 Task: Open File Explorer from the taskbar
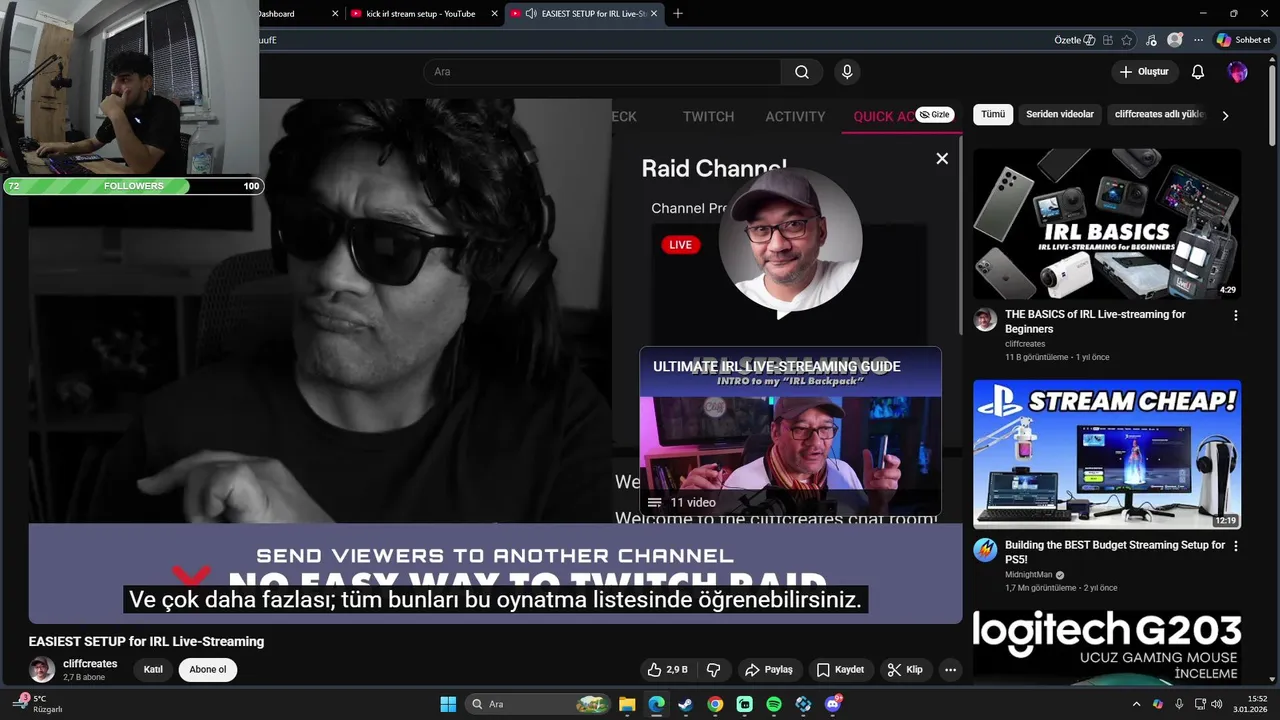(627, 704)
